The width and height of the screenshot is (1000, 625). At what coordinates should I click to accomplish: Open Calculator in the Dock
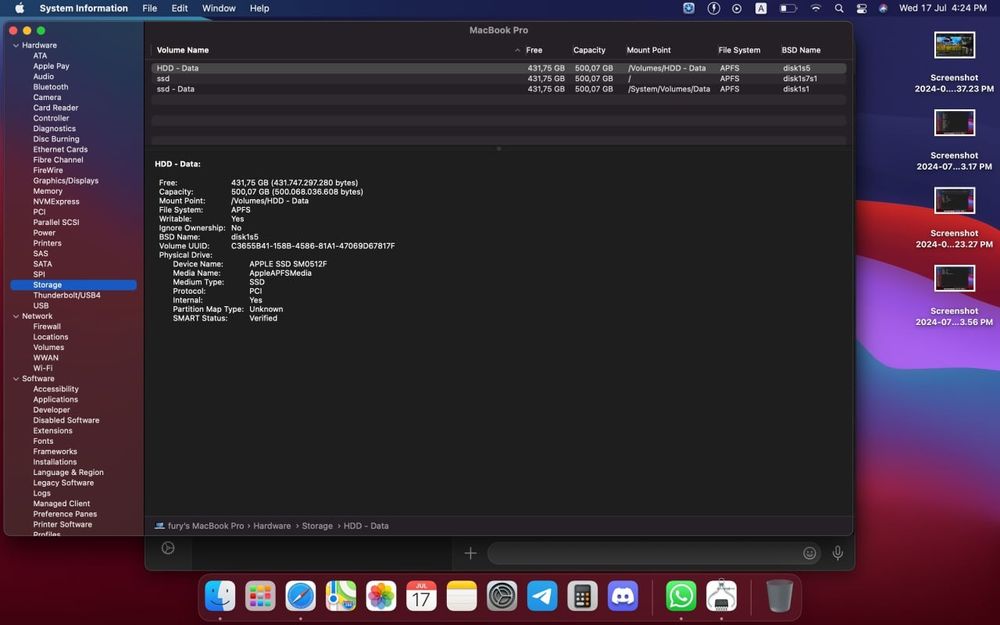tap(582, 597)
